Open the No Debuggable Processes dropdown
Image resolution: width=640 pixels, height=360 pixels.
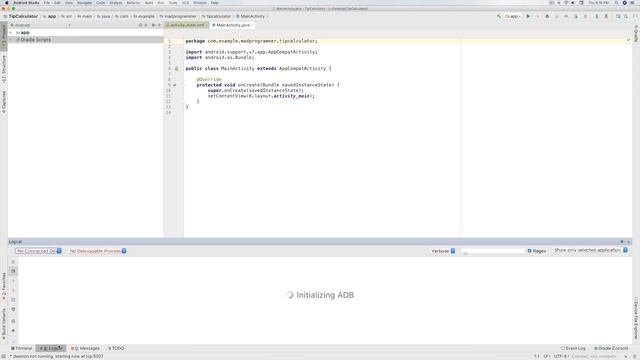(98, 251)
